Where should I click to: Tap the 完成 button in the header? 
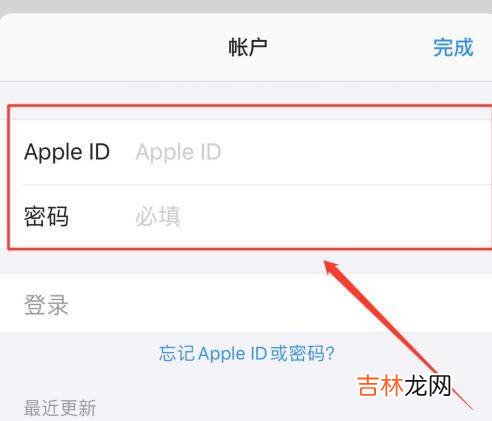[453, 47]
